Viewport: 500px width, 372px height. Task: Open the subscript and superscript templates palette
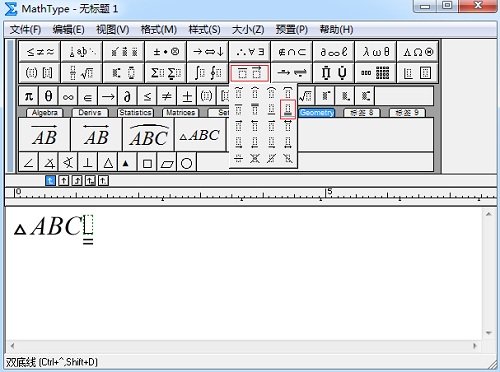tap(124, 73)
